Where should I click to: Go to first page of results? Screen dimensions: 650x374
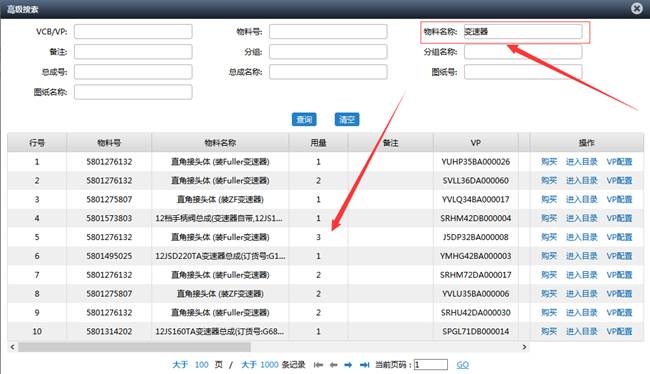[318, 365]
